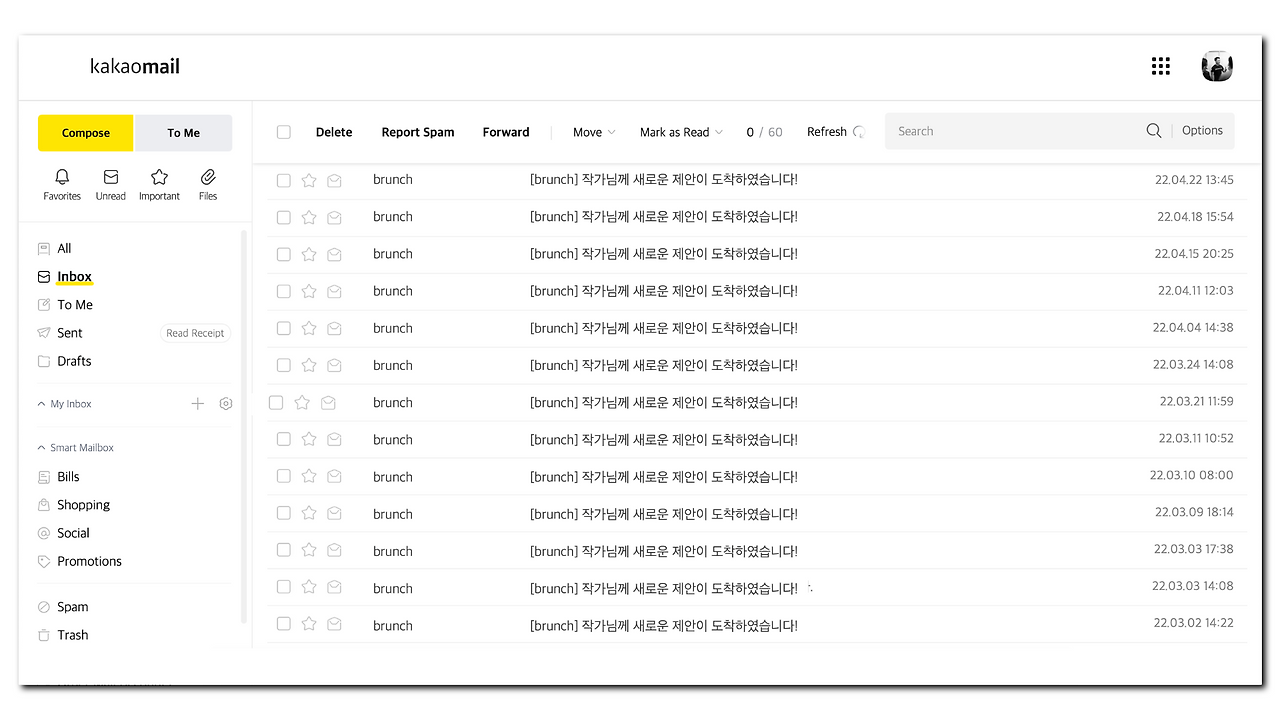The width and height of the screenshot is (1280, 720).
Task: Star the brunch mail dated 22.03.24 14:08
Action: (309, 365)
